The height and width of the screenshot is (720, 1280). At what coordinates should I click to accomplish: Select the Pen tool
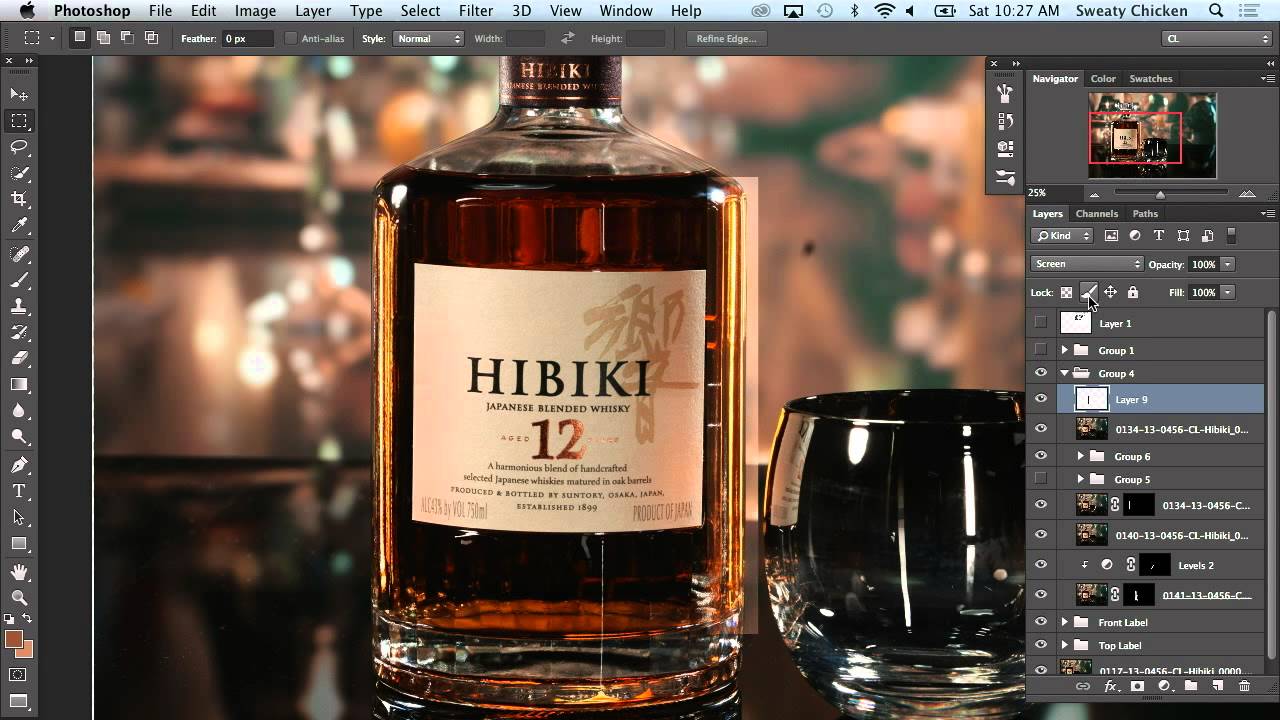(19, 465)
